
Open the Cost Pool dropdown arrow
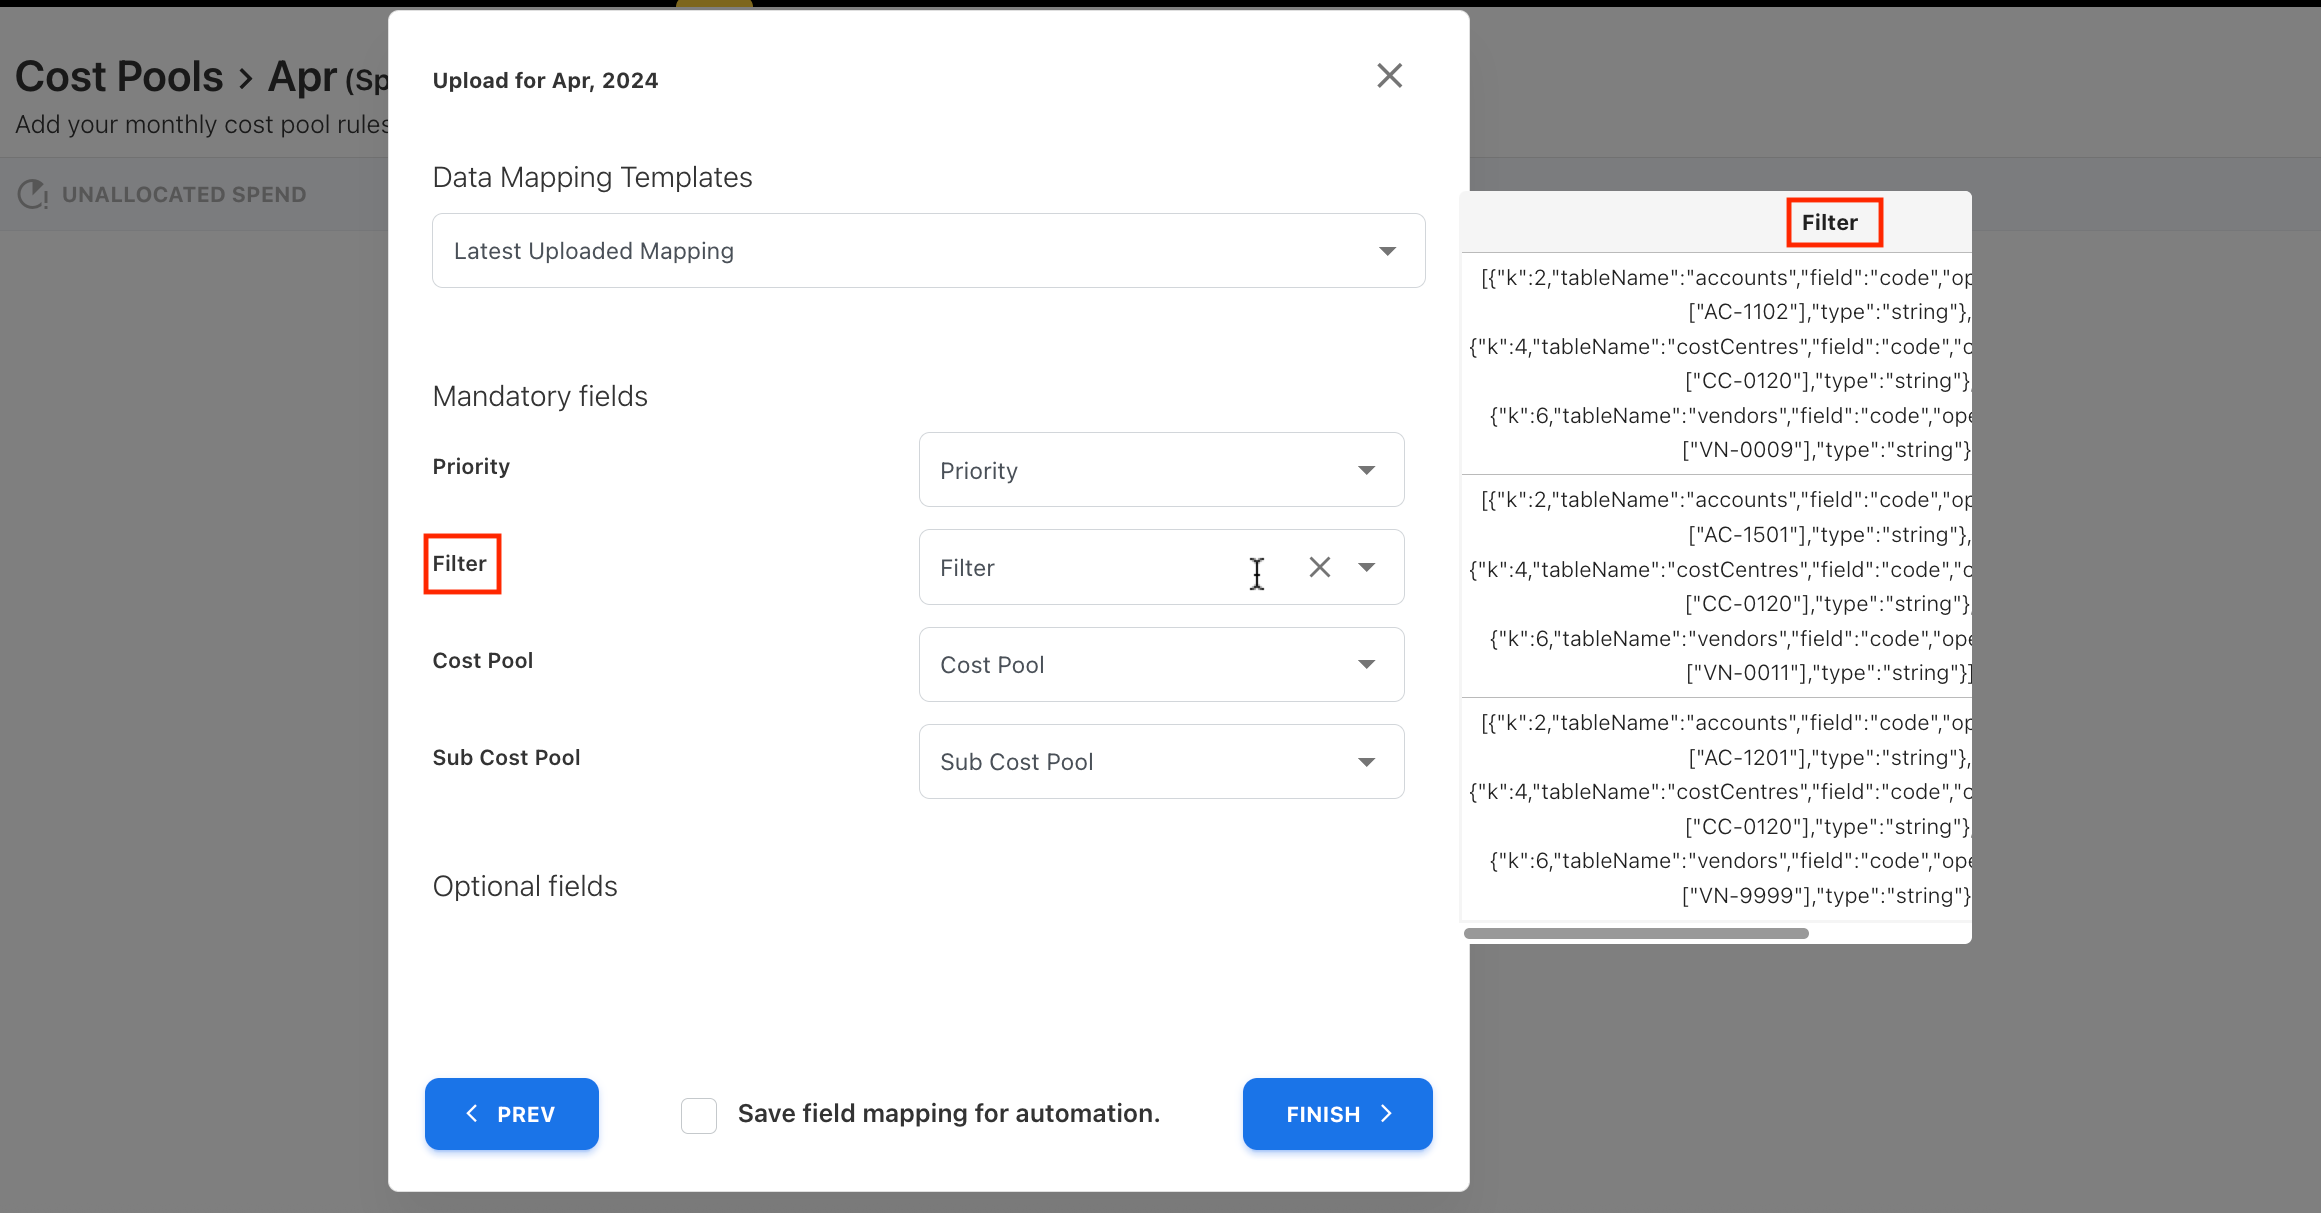[x=1366, y=664]
